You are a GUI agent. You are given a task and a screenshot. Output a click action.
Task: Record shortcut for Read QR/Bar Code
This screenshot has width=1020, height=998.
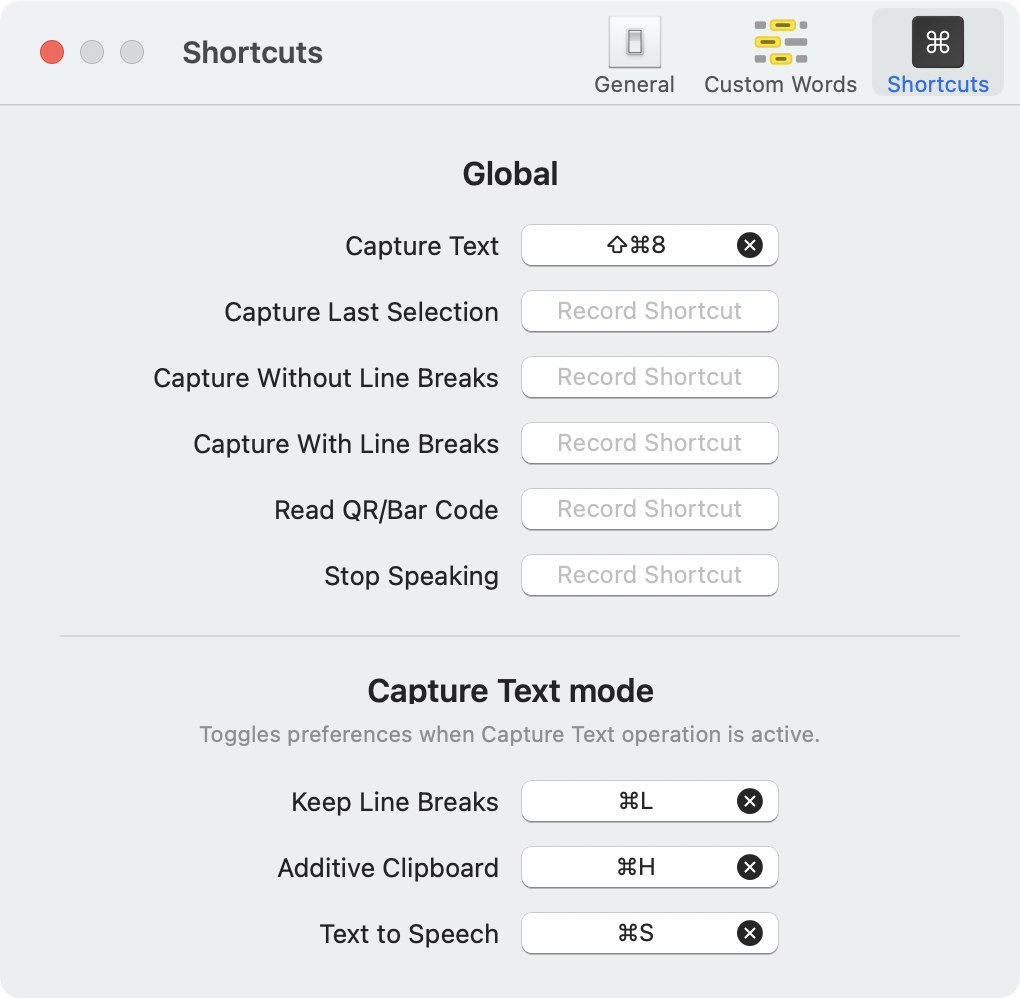(x=649, y=509)
